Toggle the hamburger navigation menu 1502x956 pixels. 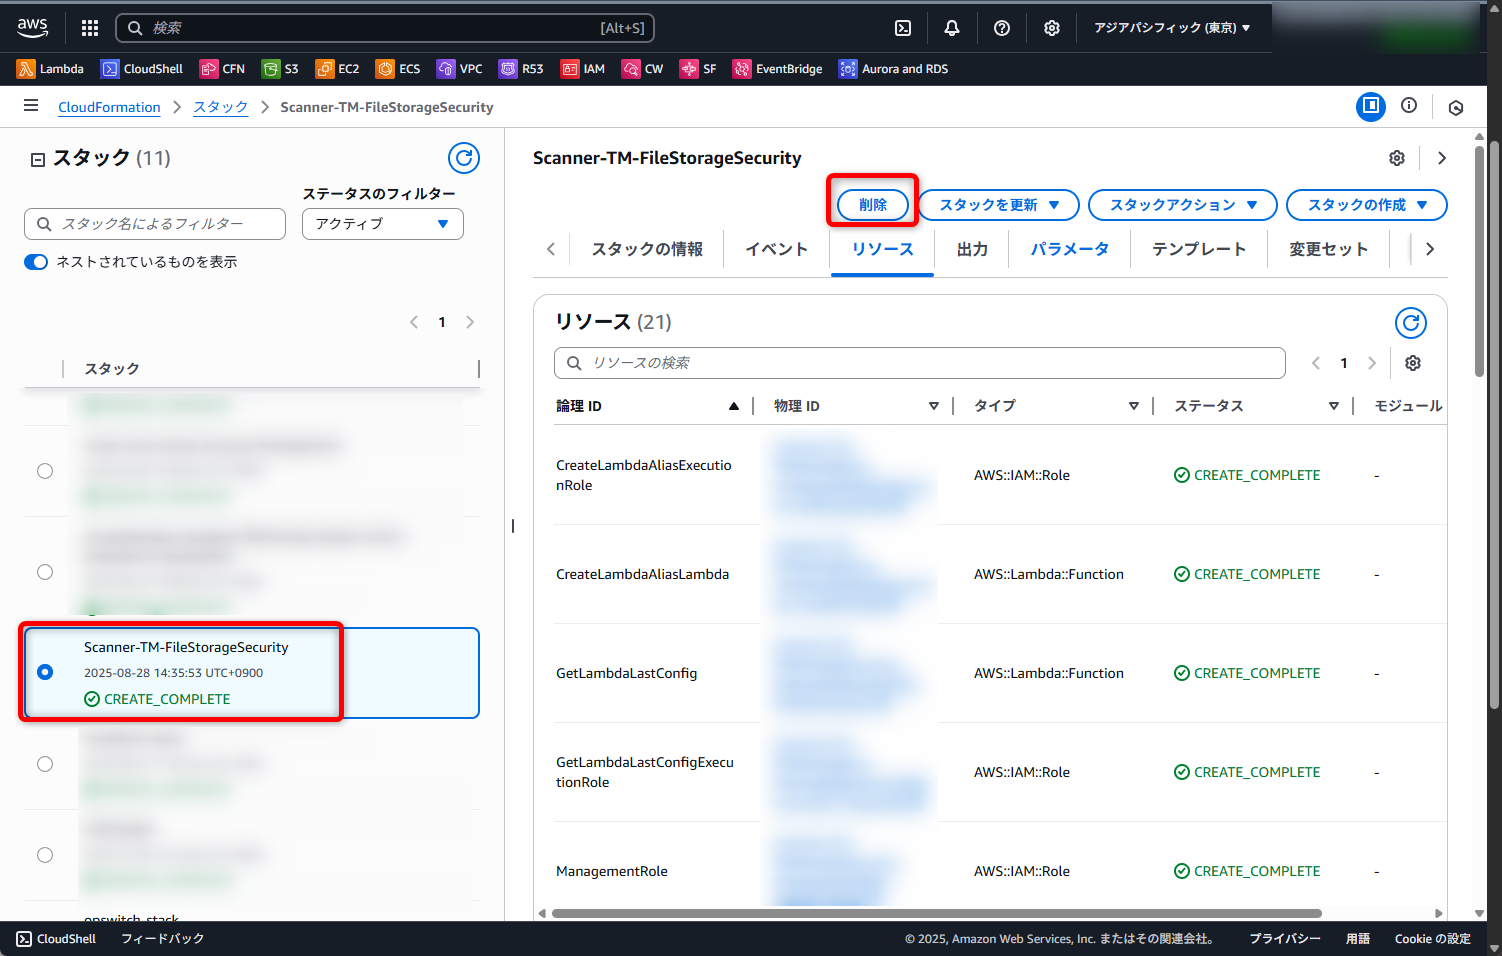tap(31, 106)
